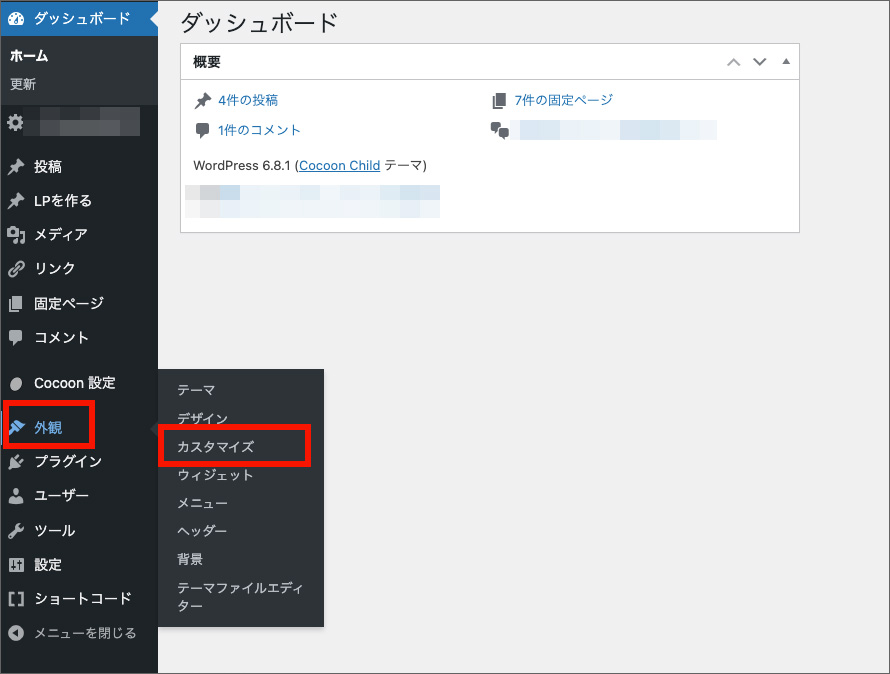Viewport: 890px width, 674px height.
Task: Click the double-bubble icon in 概要 panel
Action: 499,131
